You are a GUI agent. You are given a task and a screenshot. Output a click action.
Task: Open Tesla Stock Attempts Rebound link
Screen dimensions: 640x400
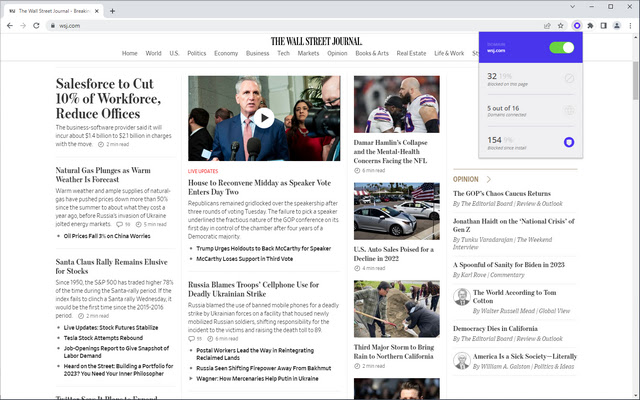coord(103,338)
